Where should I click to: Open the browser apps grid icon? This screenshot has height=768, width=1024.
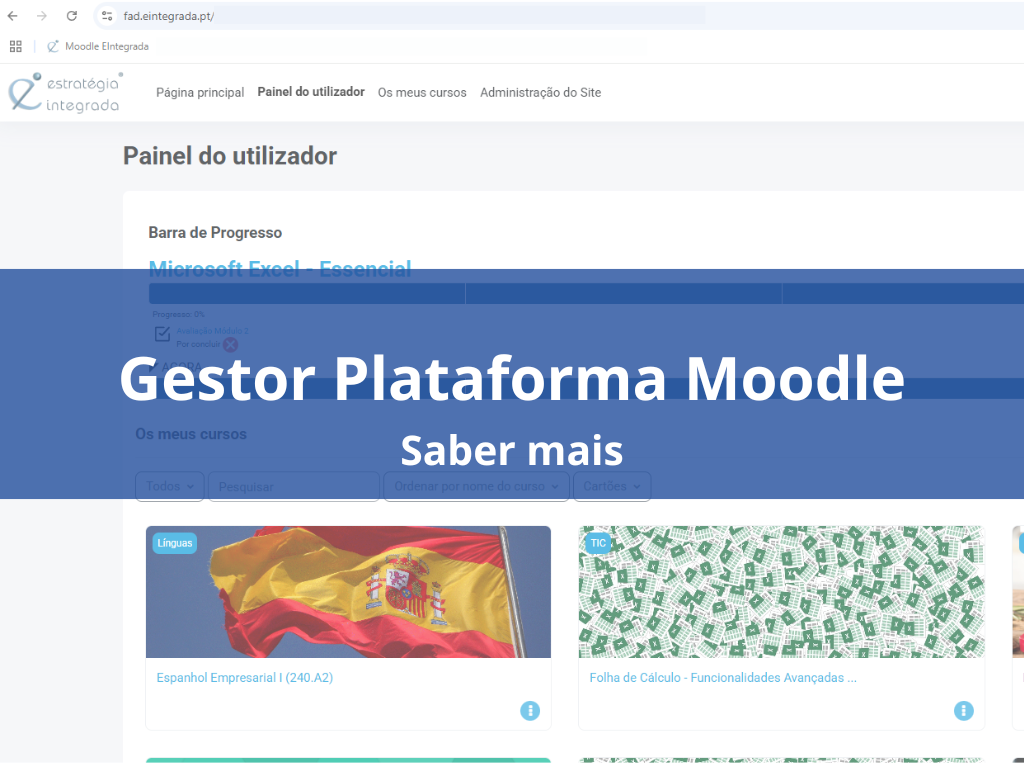[15, 46]
